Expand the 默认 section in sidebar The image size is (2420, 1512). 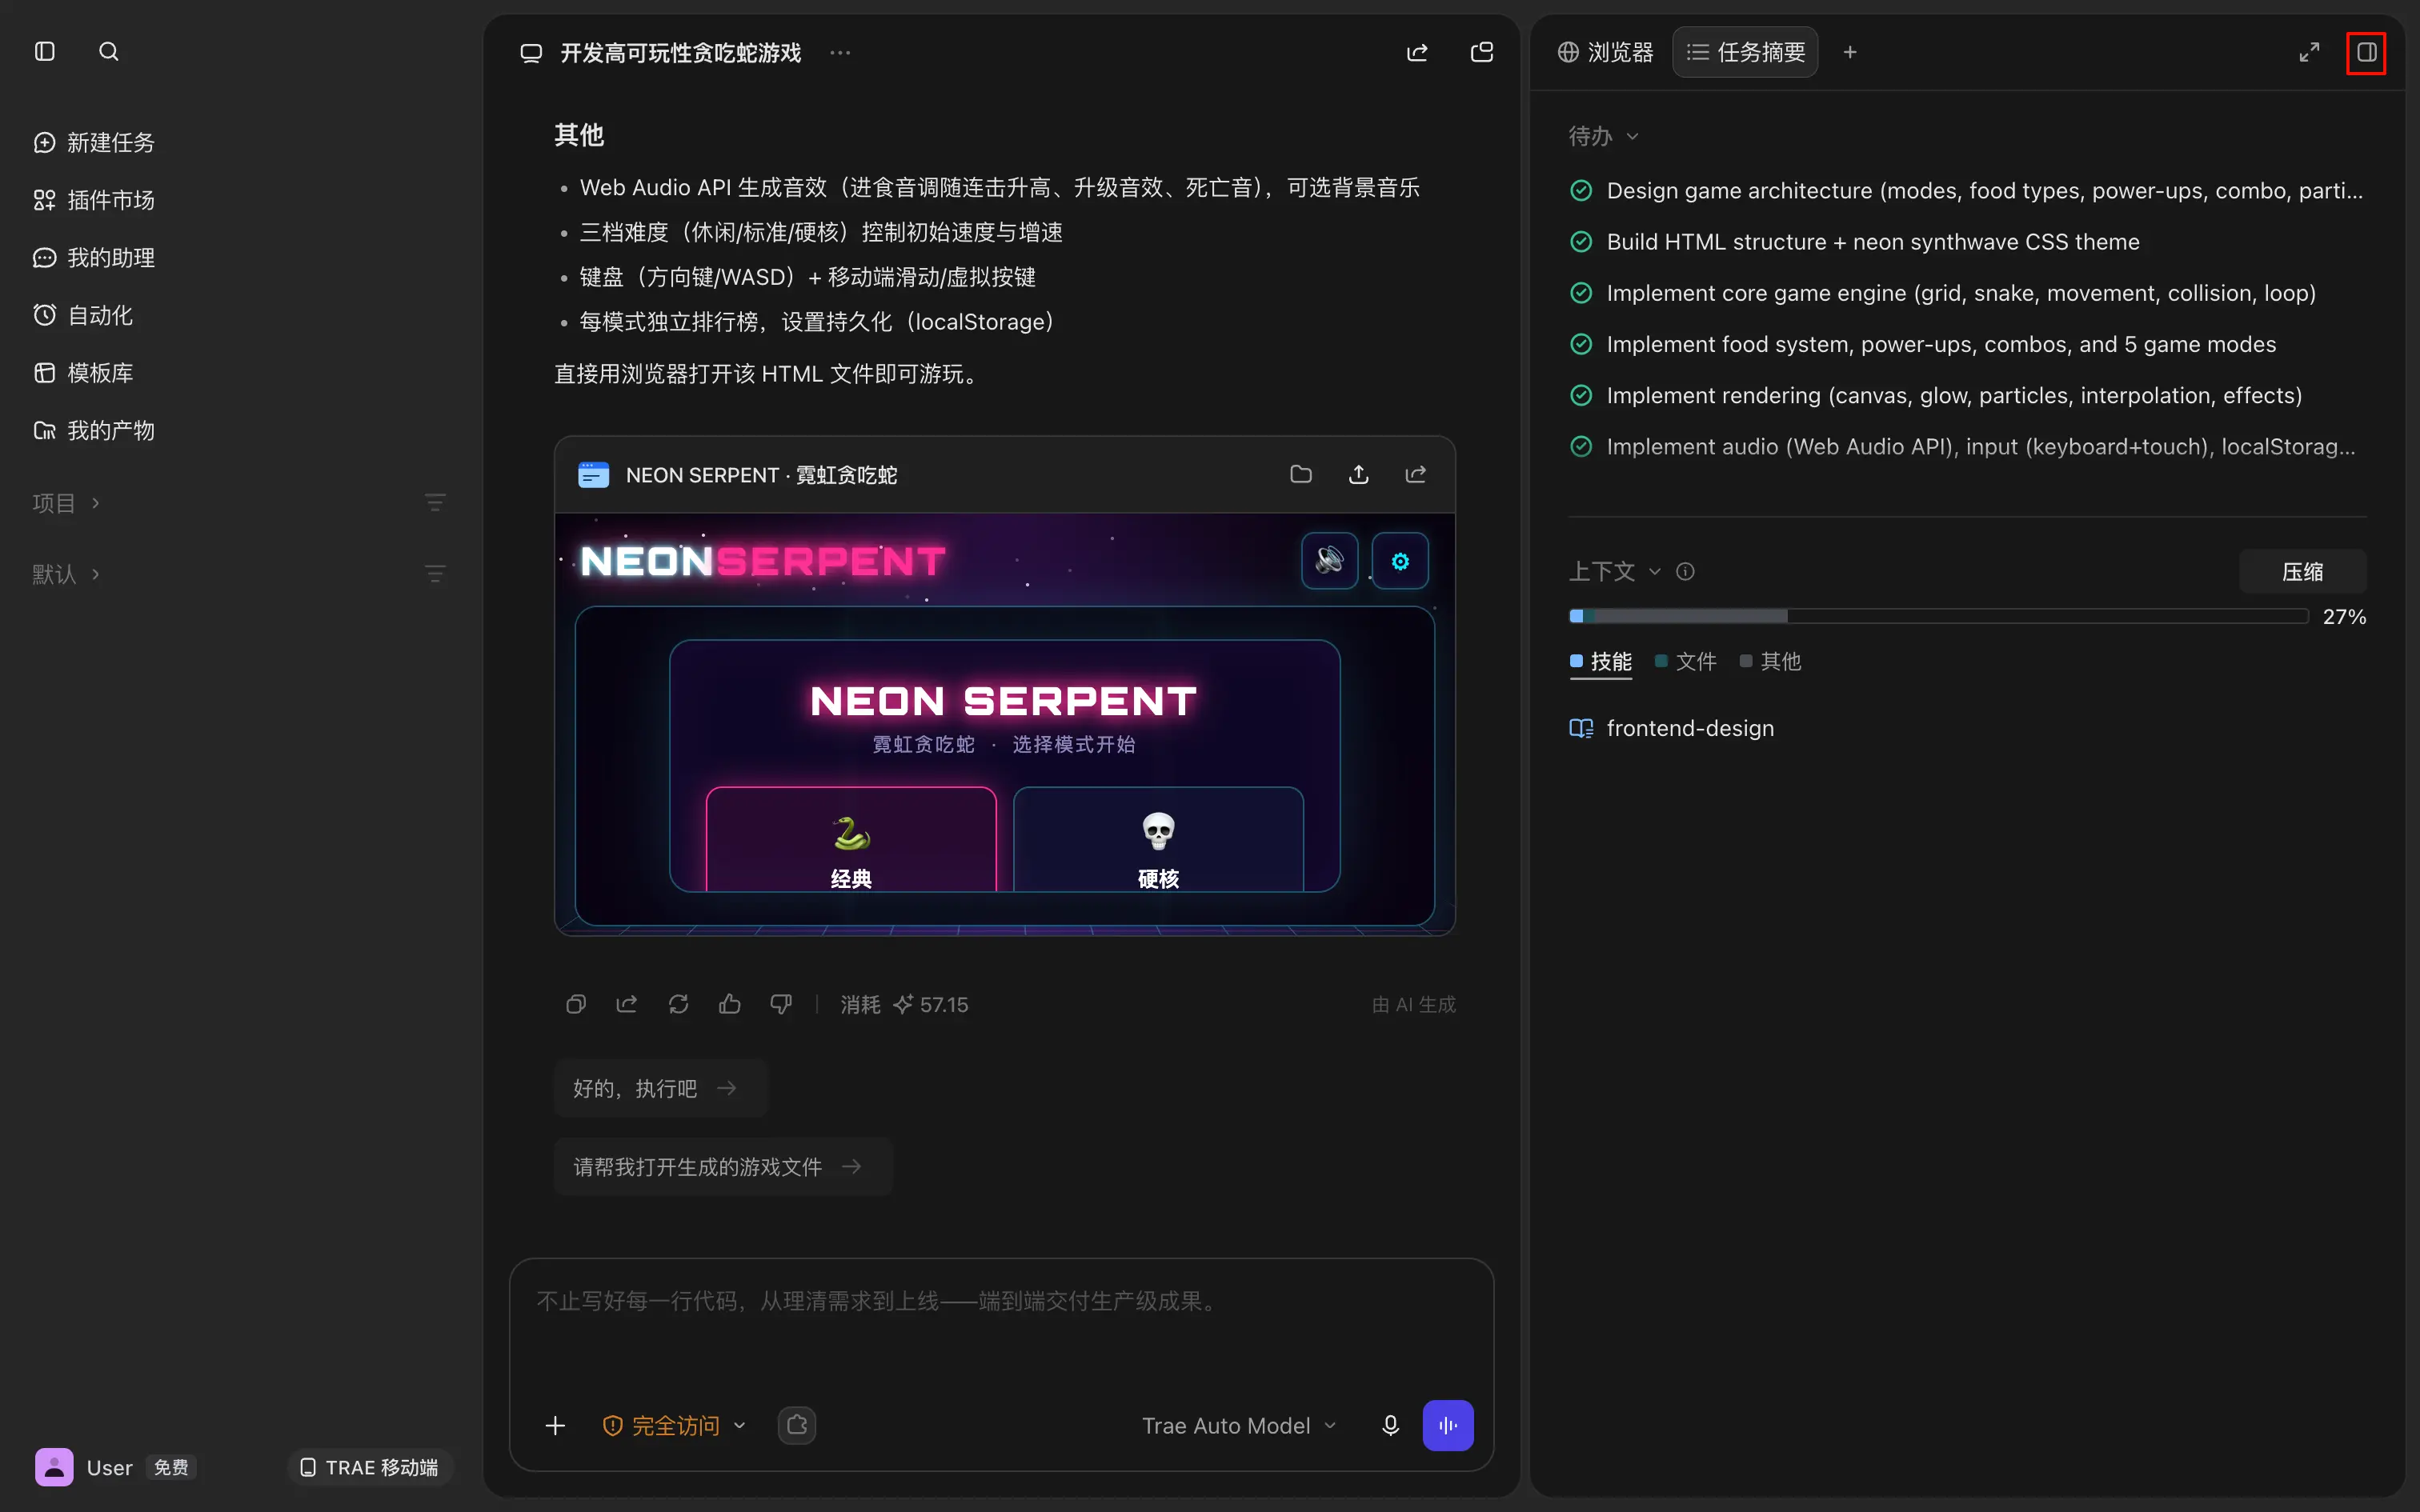click(x=66, y=574)
